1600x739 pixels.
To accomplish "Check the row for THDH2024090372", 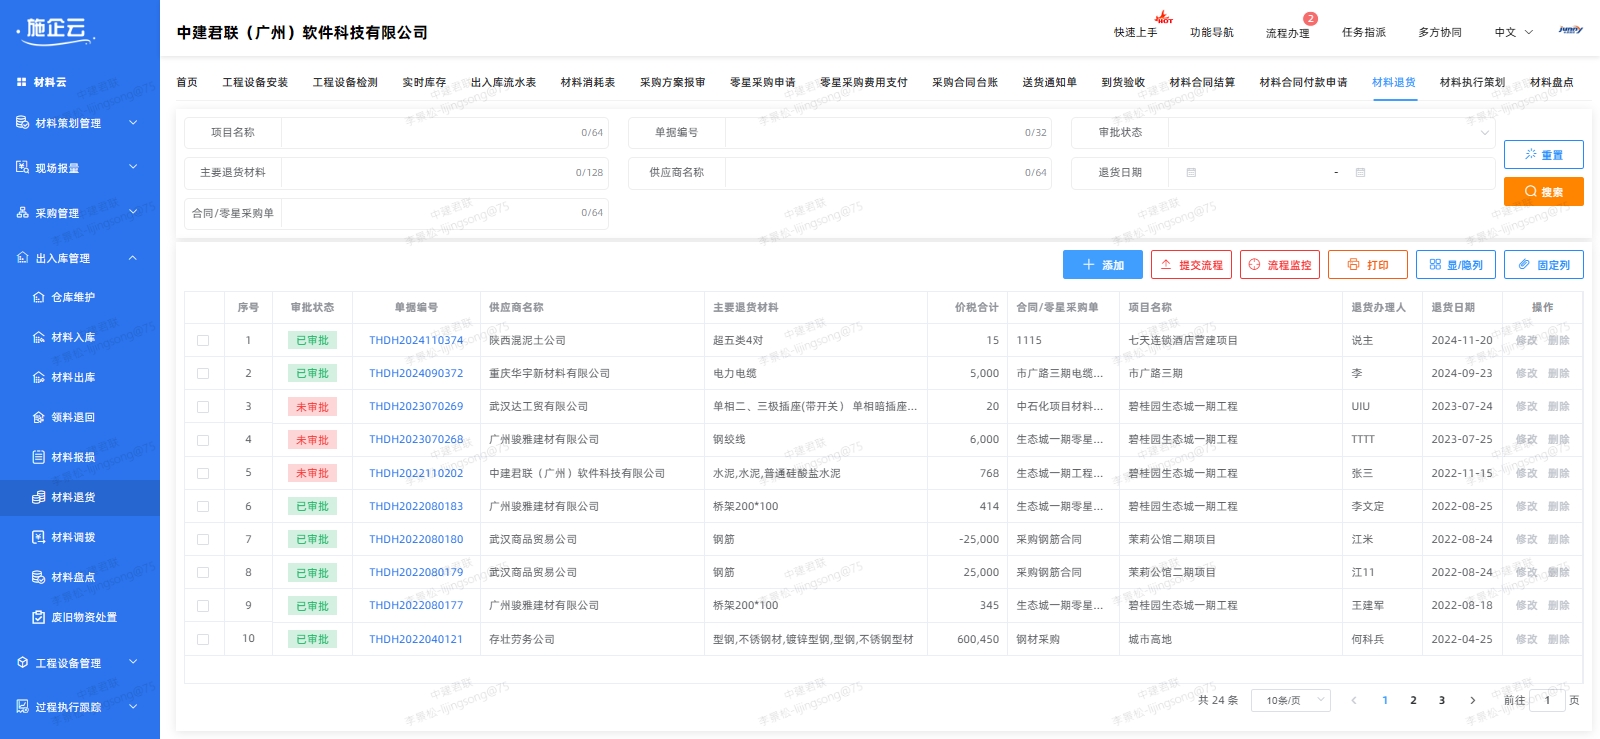I will coord(203,373).
